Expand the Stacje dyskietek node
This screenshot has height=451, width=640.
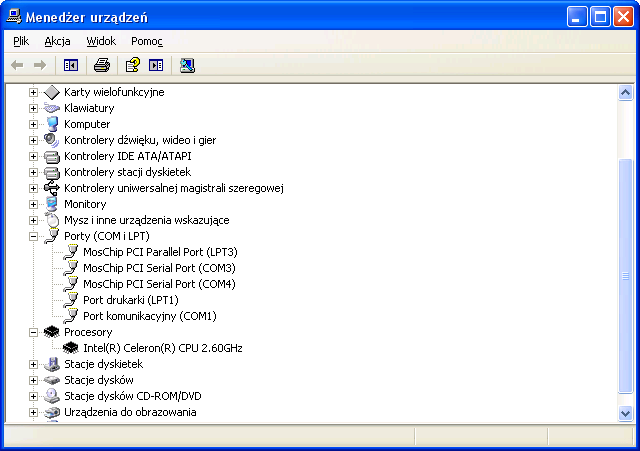[33, 364]
